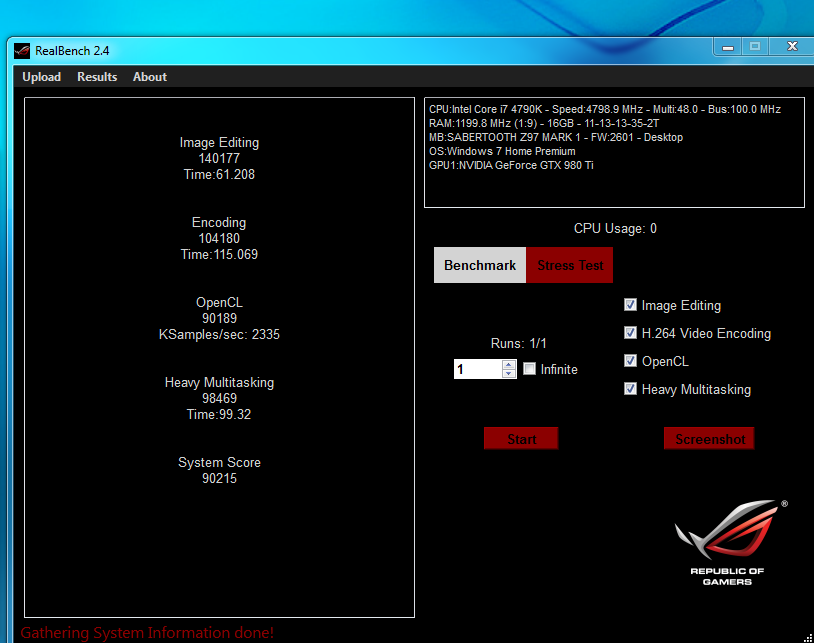Click the Heavy Multitasking score 98469
The image size is (814, 643).
219,399
